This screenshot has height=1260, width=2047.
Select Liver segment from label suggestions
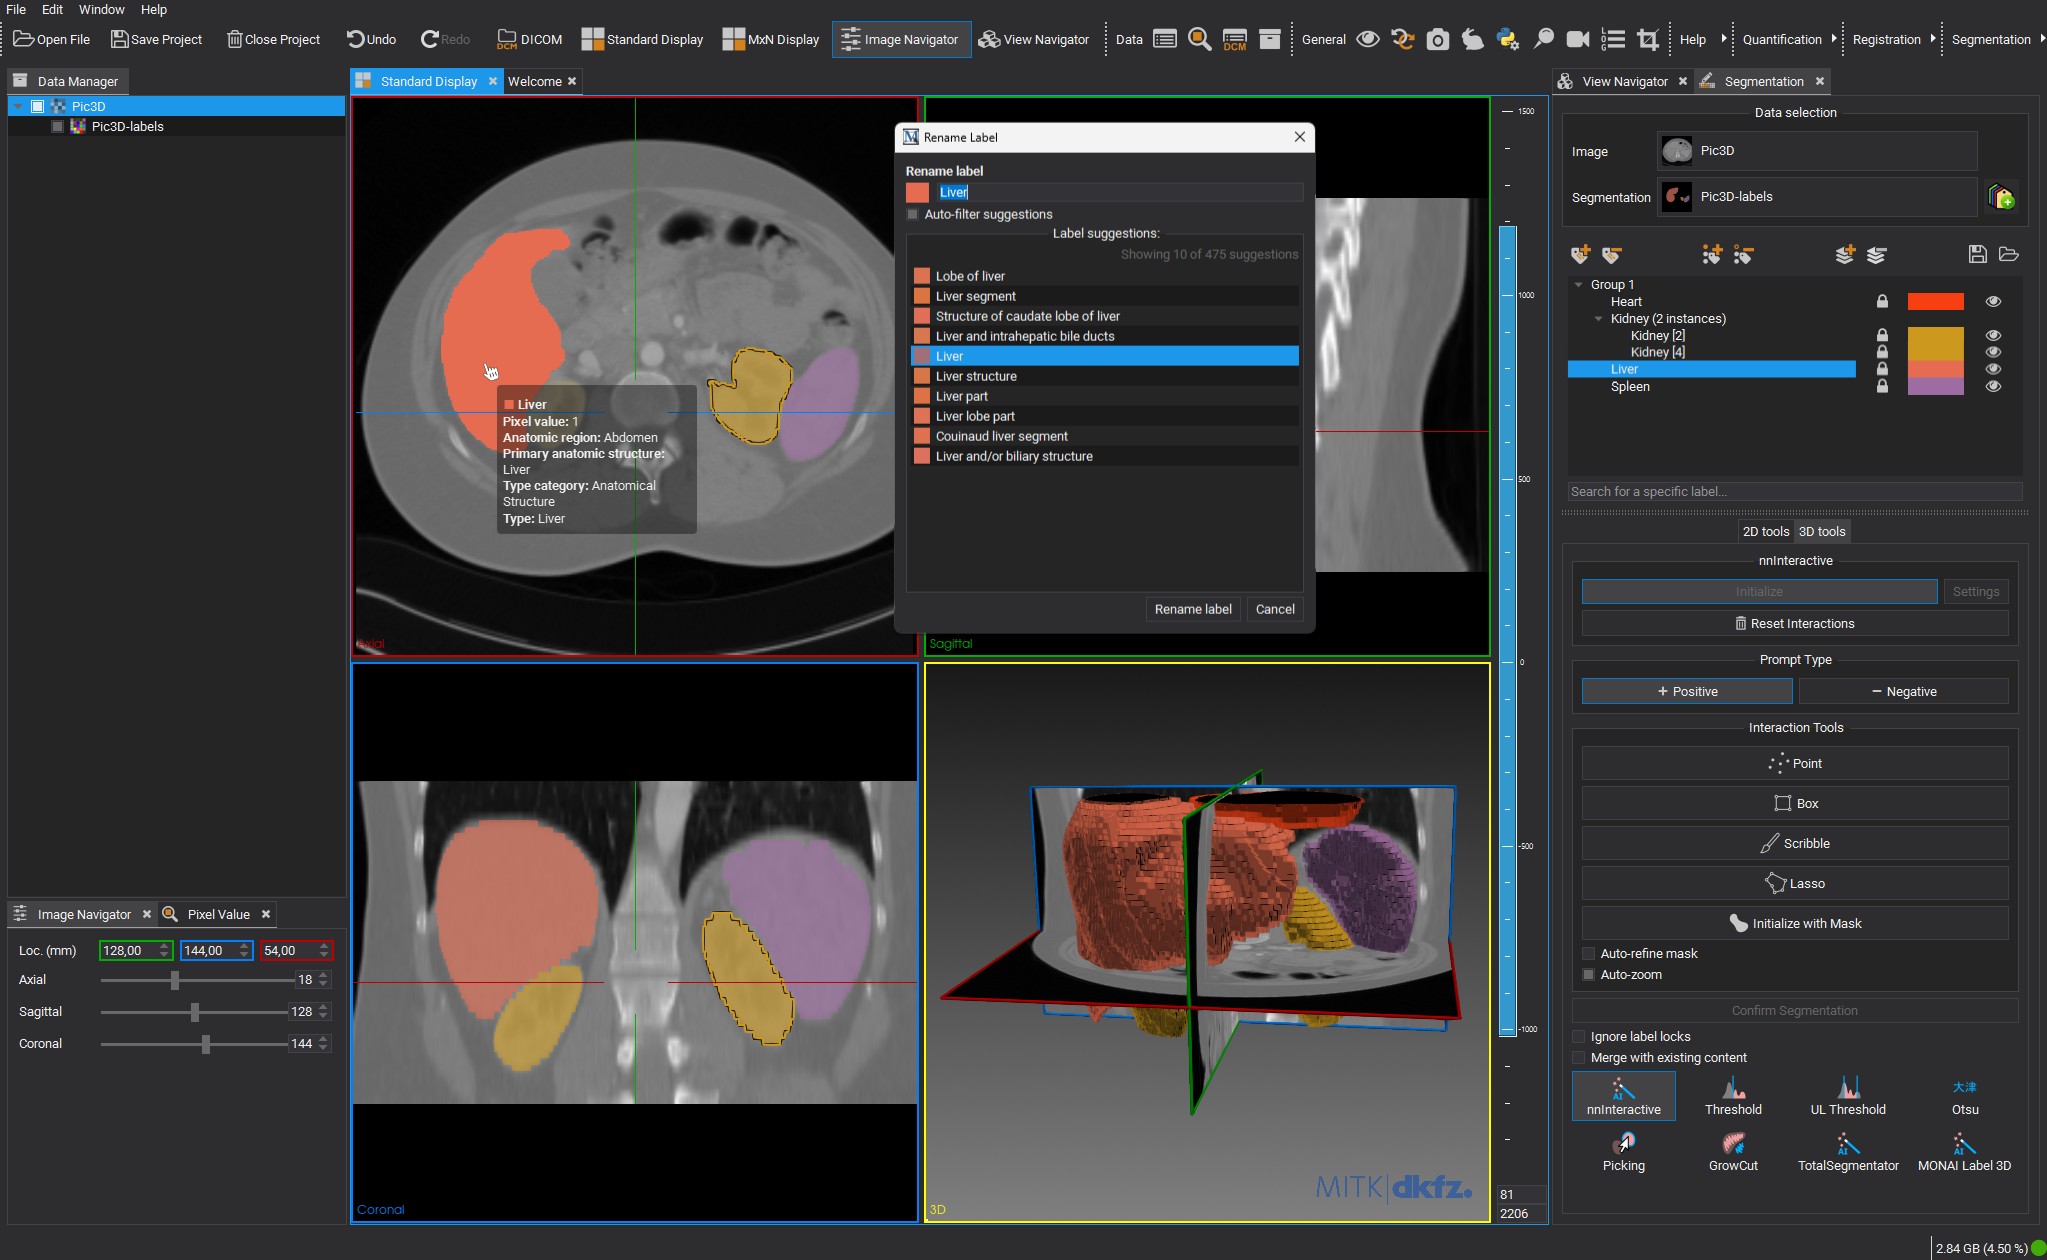click(975, 296)
